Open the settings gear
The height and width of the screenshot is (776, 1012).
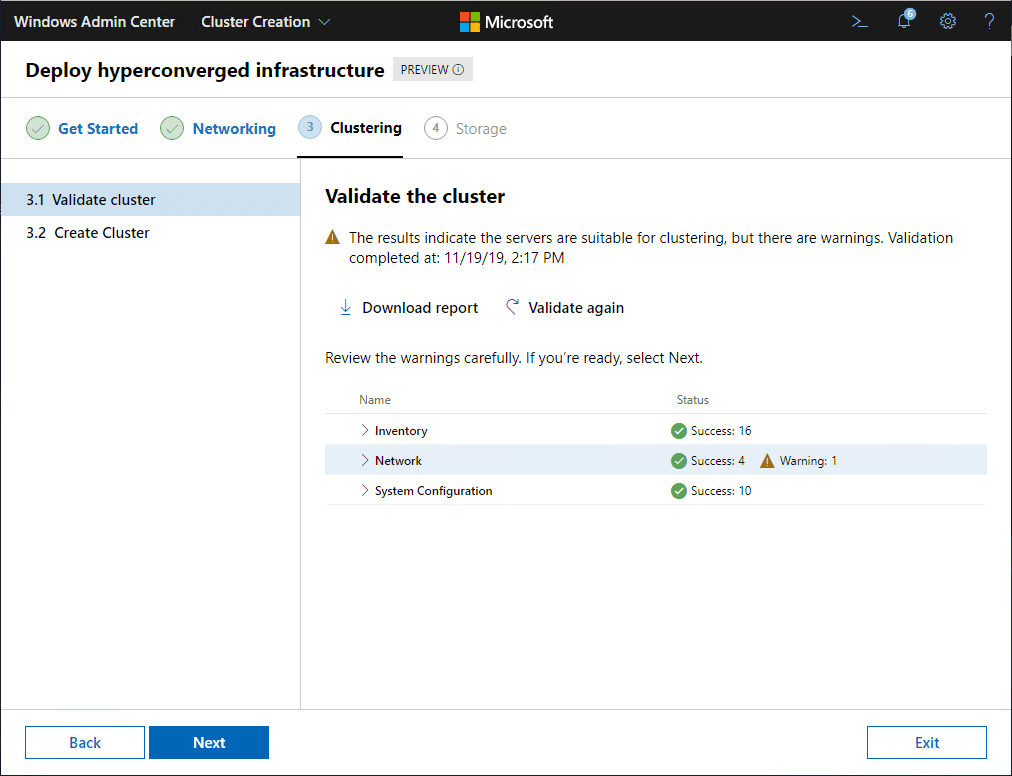[x=947, y=21]
